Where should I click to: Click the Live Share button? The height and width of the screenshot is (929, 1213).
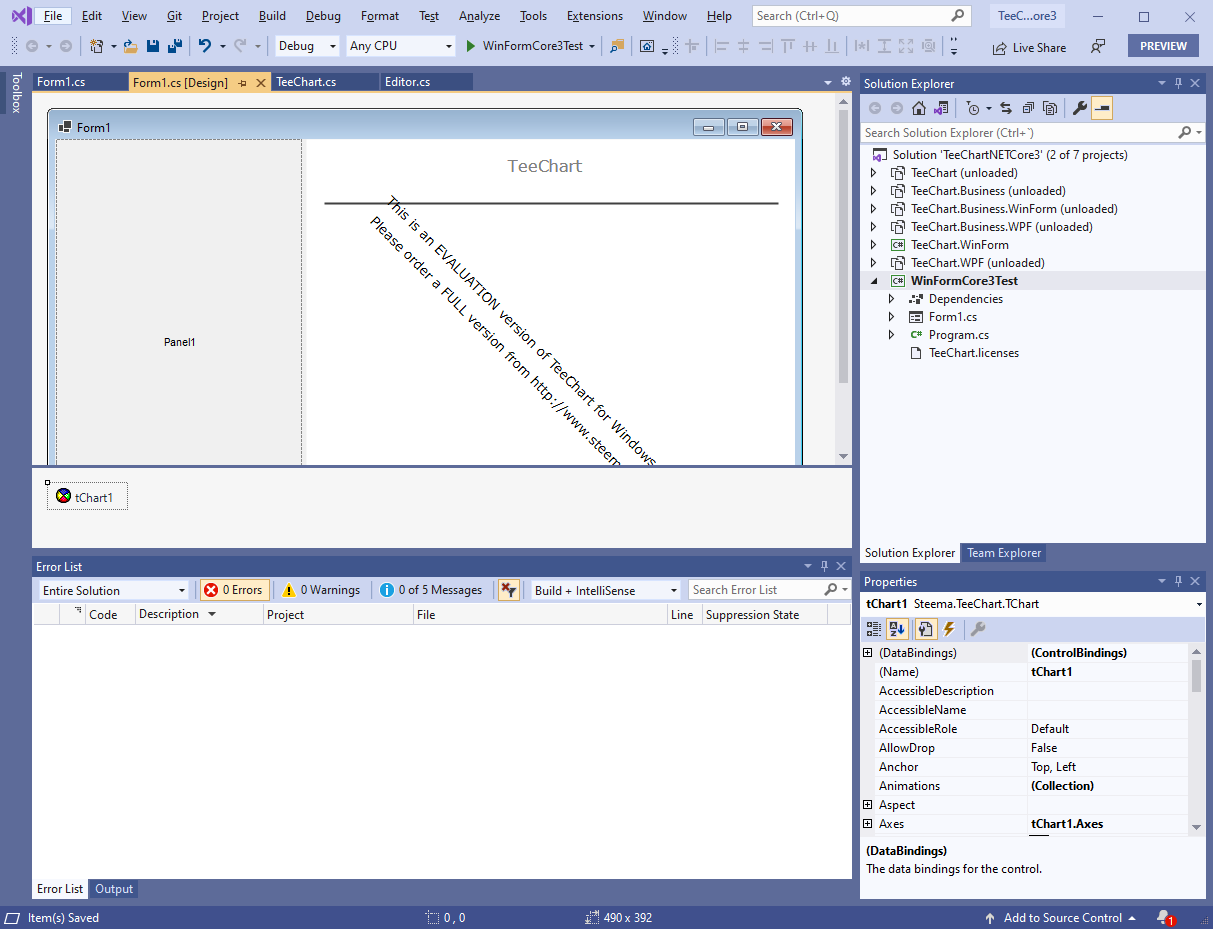click(x=1029, y=47)
